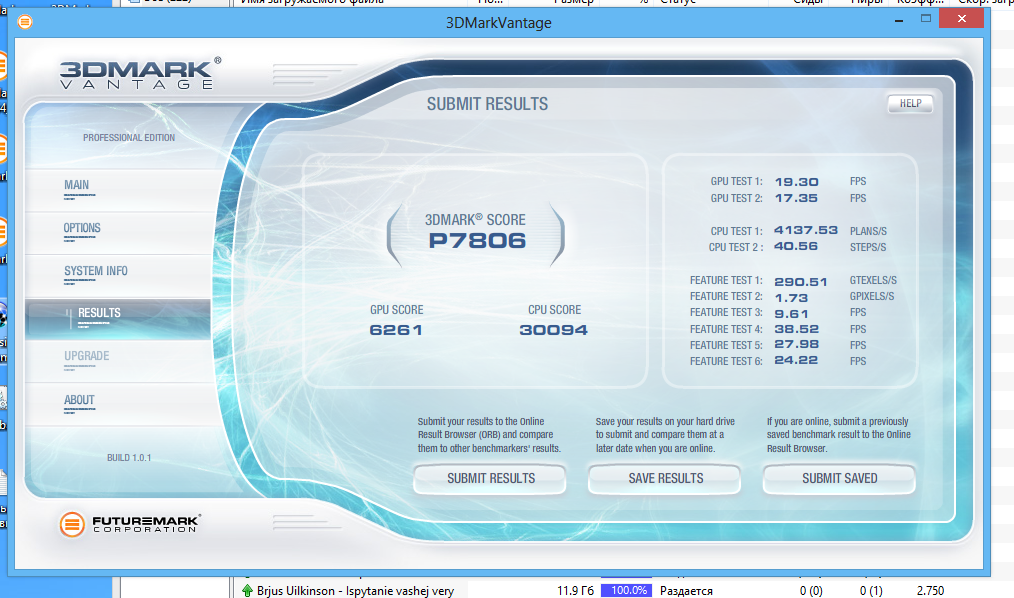The image size is (1014, 598).
Task: Click the Submit Results heading
Action: 487,104
